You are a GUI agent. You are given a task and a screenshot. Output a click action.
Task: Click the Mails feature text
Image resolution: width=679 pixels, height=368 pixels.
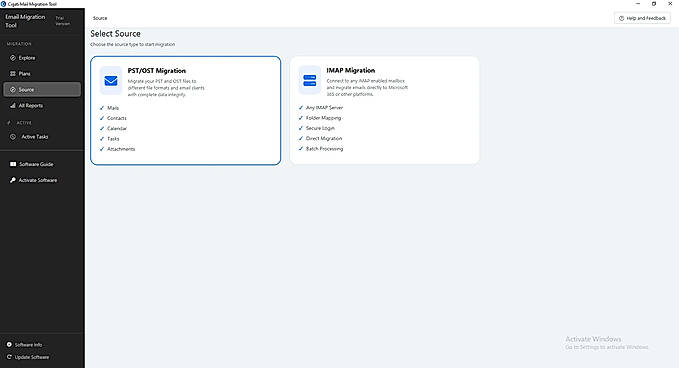[x=113, y=108]
